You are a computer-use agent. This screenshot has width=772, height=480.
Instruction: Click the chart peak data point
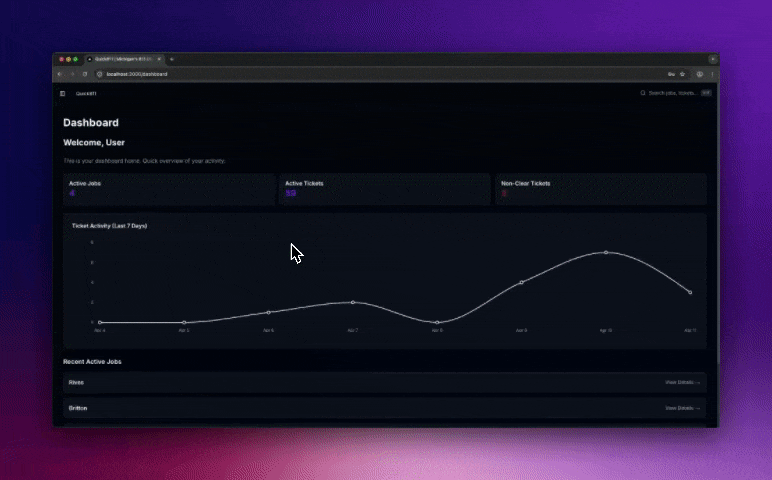[606, 253]
